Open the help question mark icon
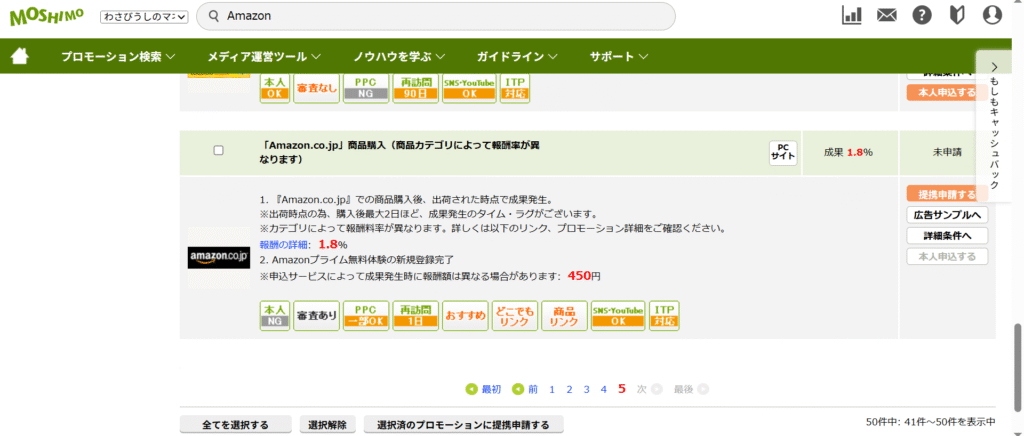Screen dimensions: 1024x436 922,16
